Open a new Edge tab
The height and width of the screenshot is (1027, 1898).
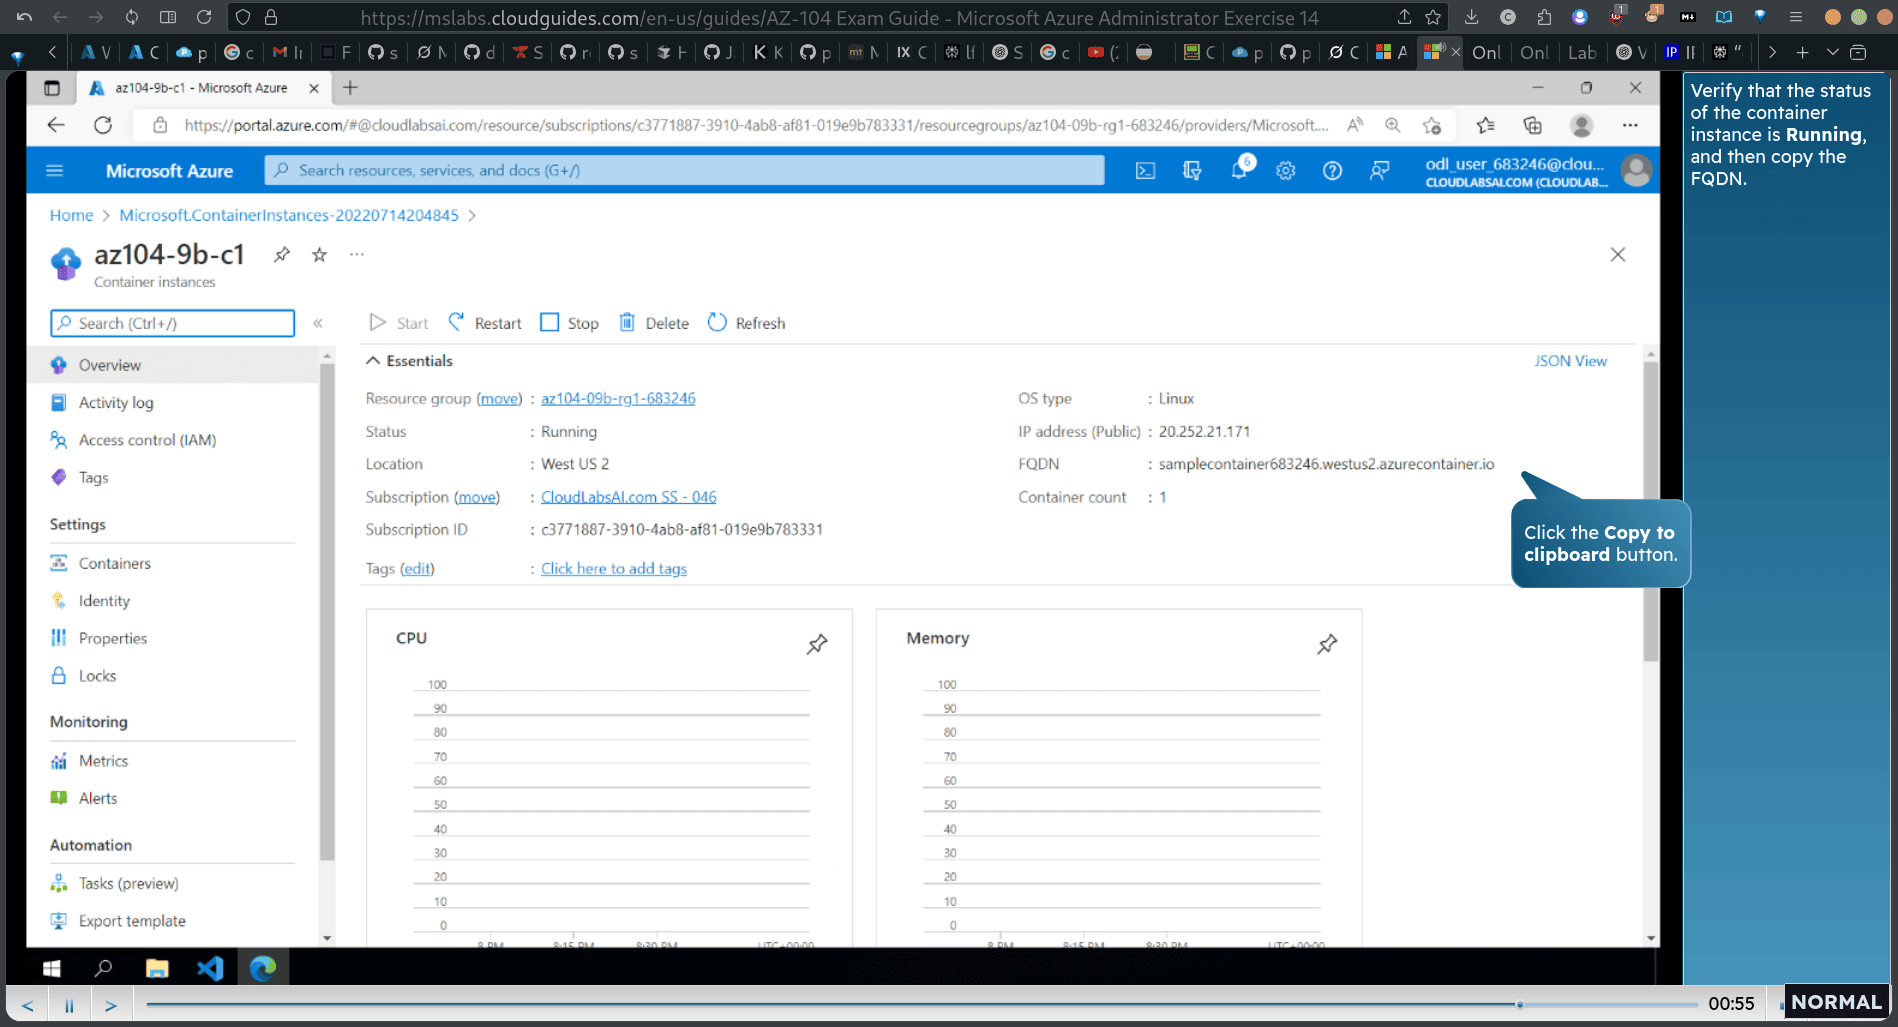(350, 88)
